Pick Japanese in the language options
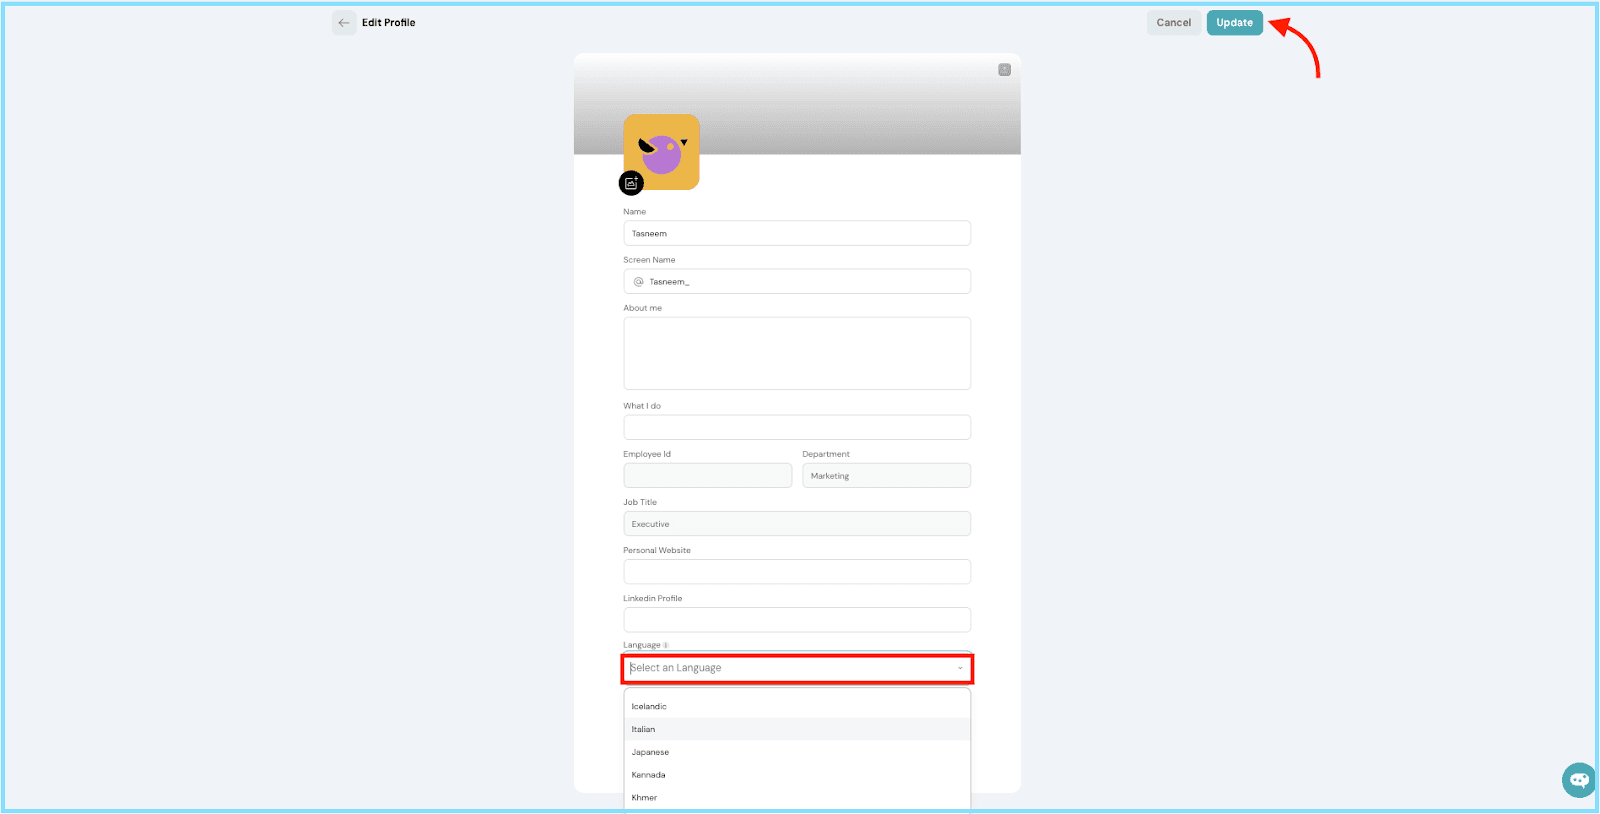Image resolution: width=1600 pixels, height=814 pixels. coord(650,753)
